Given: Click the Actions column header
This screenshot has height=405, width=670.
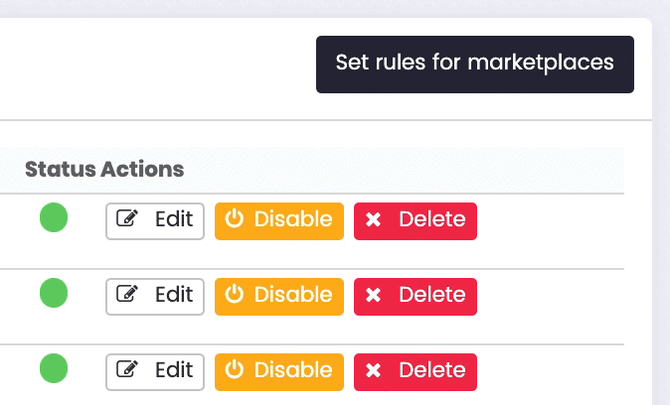Looking at the screenshot, I should click(x=142, y=169).
